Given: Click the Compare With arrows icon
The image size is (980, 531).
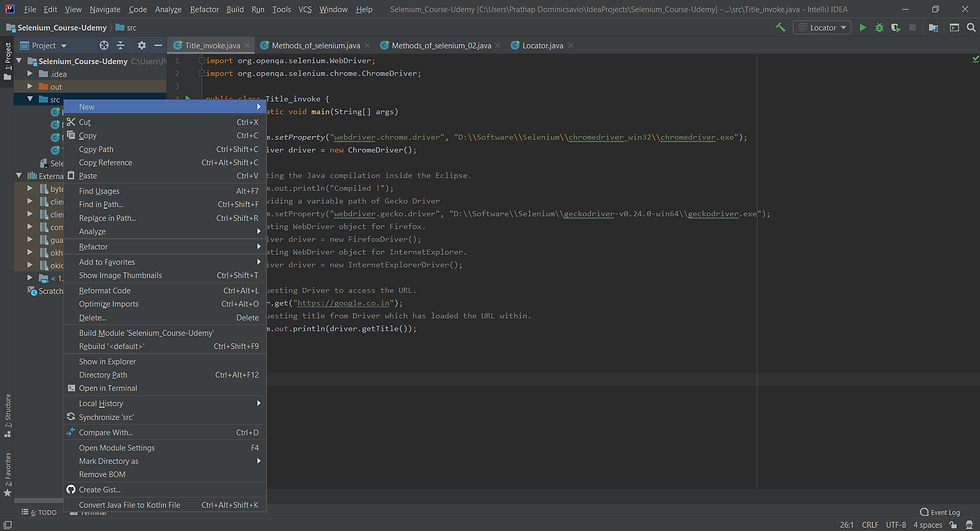Looking at the screenshot, I should pyautogui.click(x=71, y=432).
